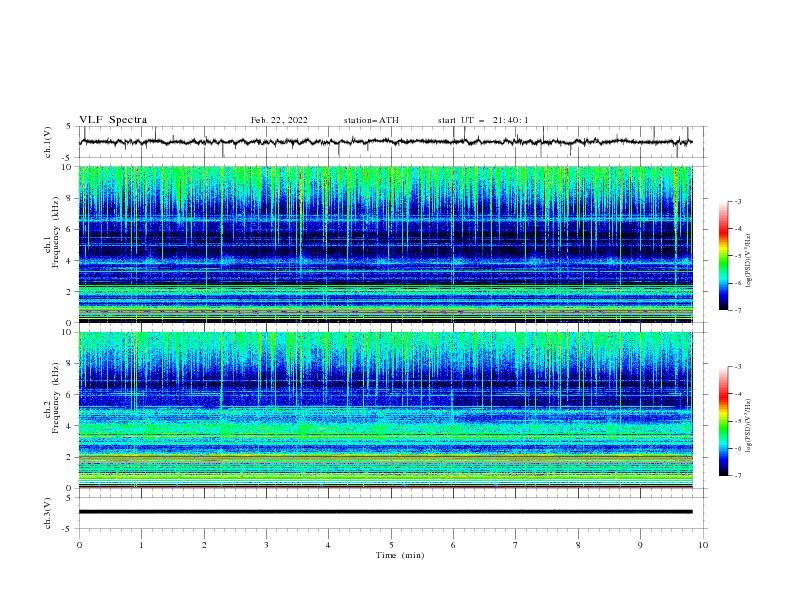This screenshot has width=792, height=612.
Task: Click the "10" label on the time axis
Action: coord(703,545)
